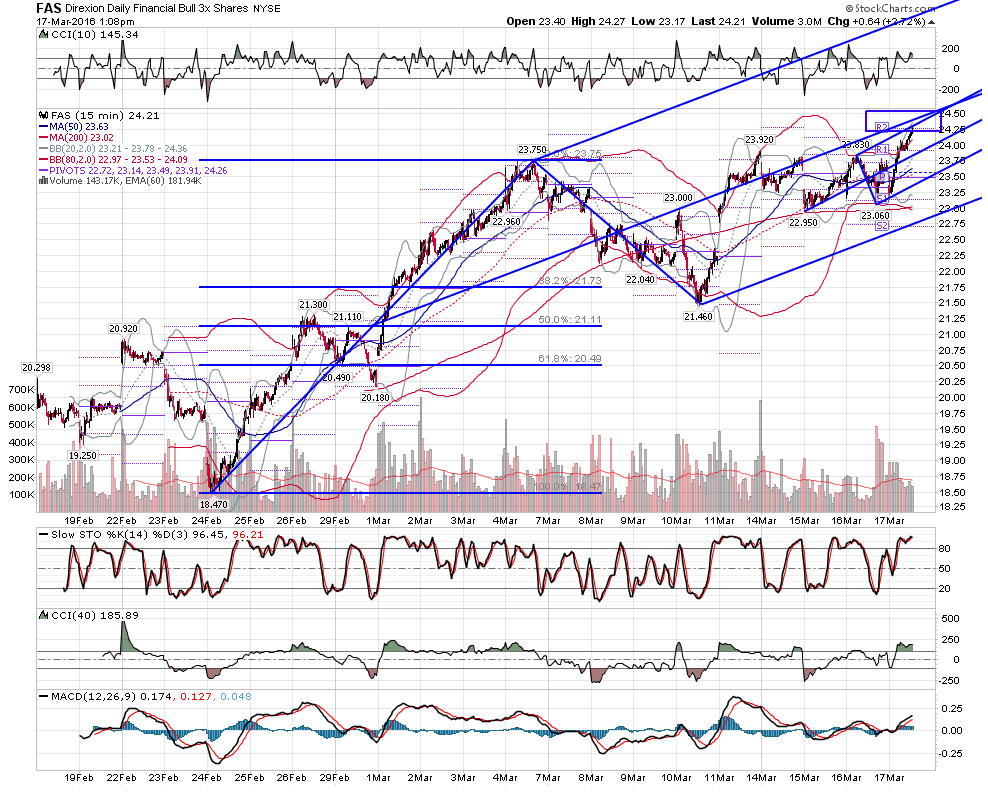The width and height of the screenshot is (988, 793).
Task: Click the MA(50) 23.63 legend entry
Action: click(x=79, y=127)
